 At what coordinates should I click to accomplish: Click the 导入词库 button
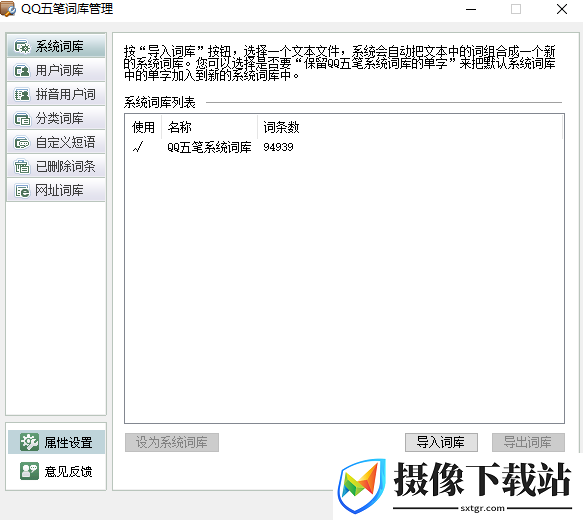[x=441, y=442]
